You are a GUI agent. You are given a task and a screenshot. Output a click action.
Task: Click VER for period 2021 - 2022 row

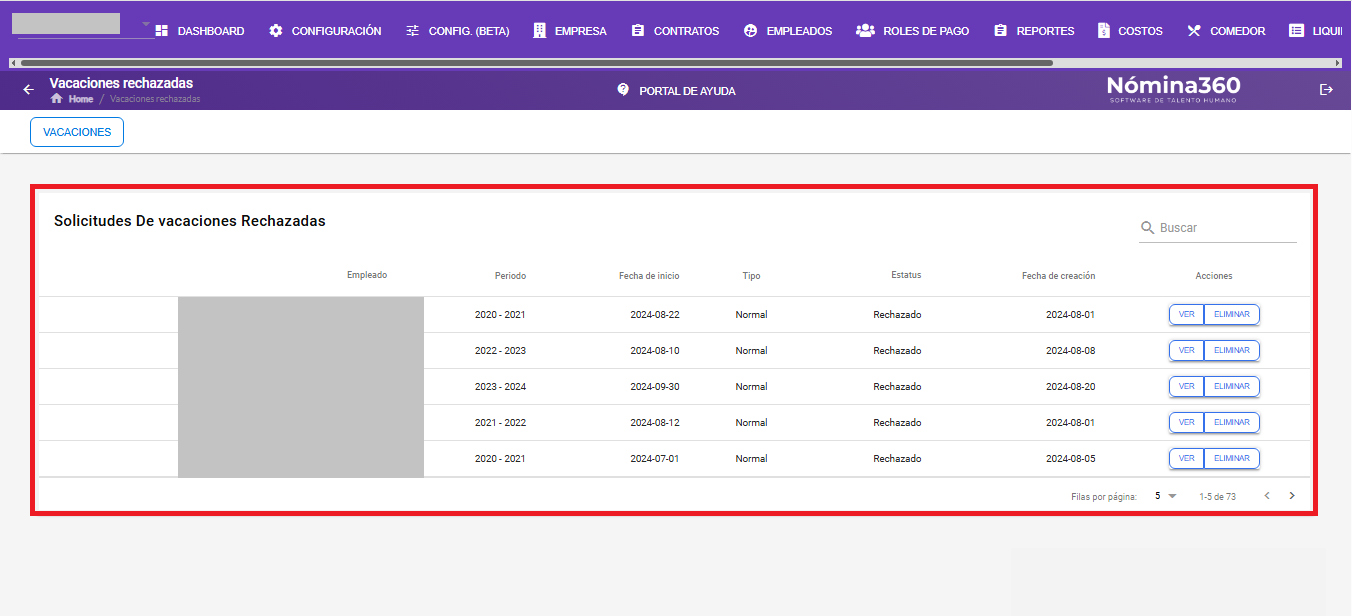(1186, 422)
